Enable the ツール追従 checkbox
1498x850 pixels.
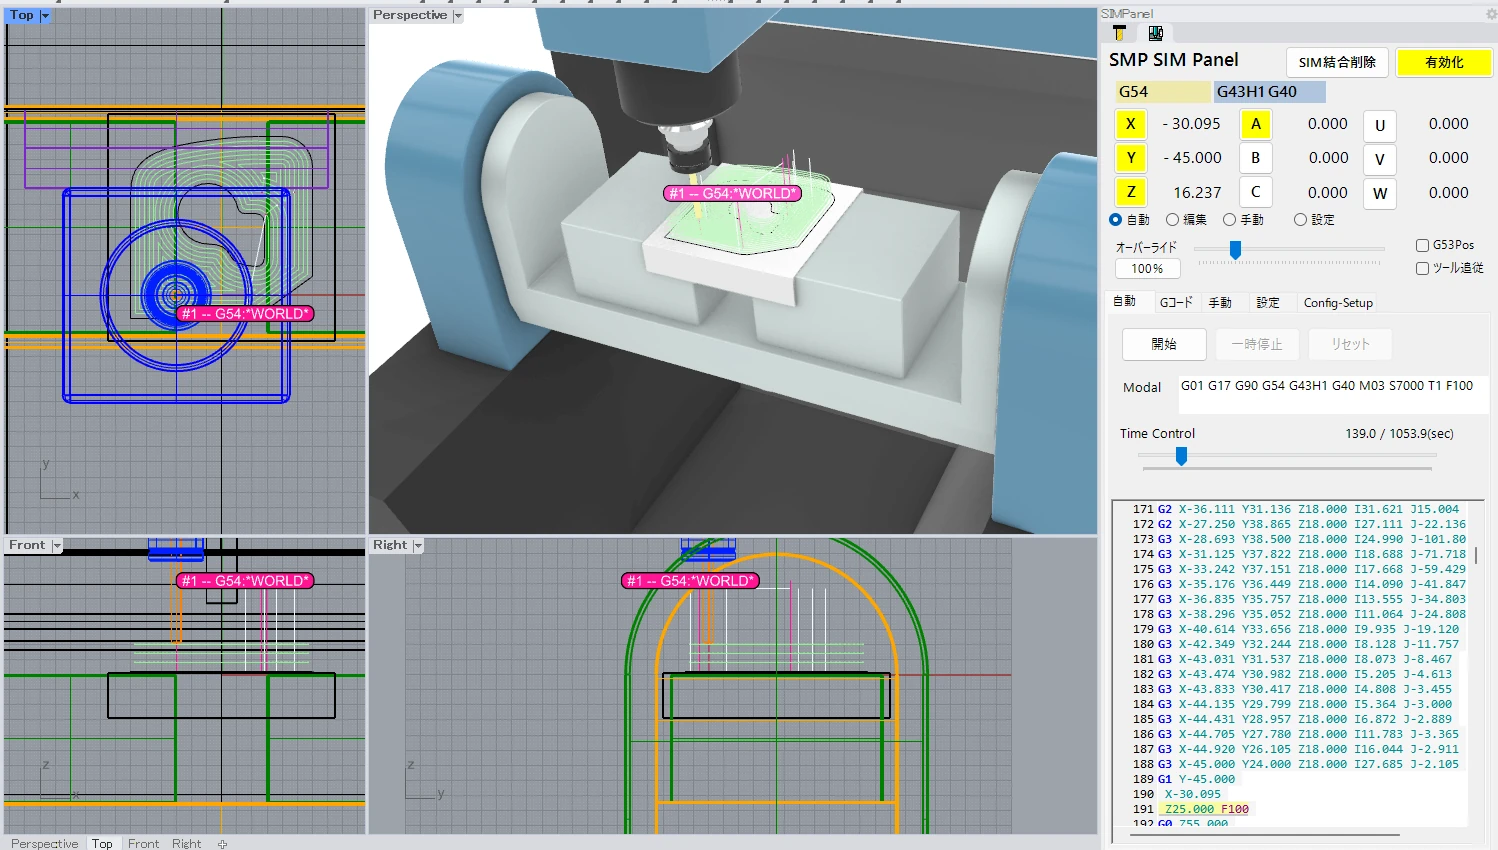[x=1422, y=268]
